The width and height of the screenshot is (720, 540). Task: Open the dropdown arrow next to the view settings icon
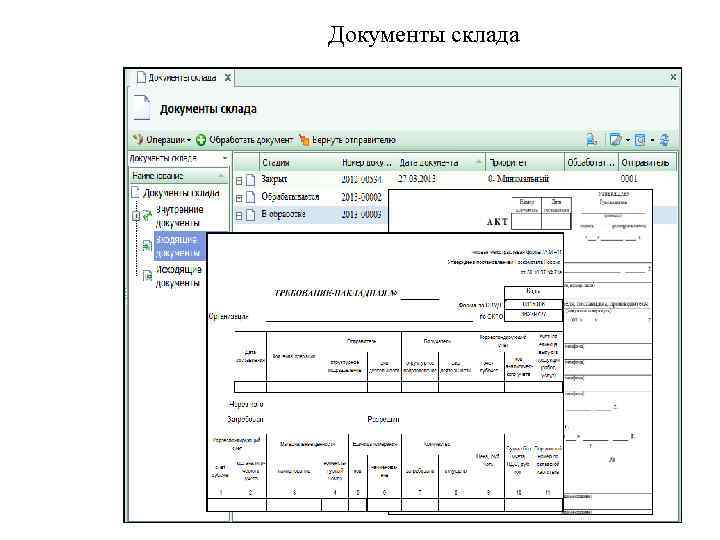652,140
